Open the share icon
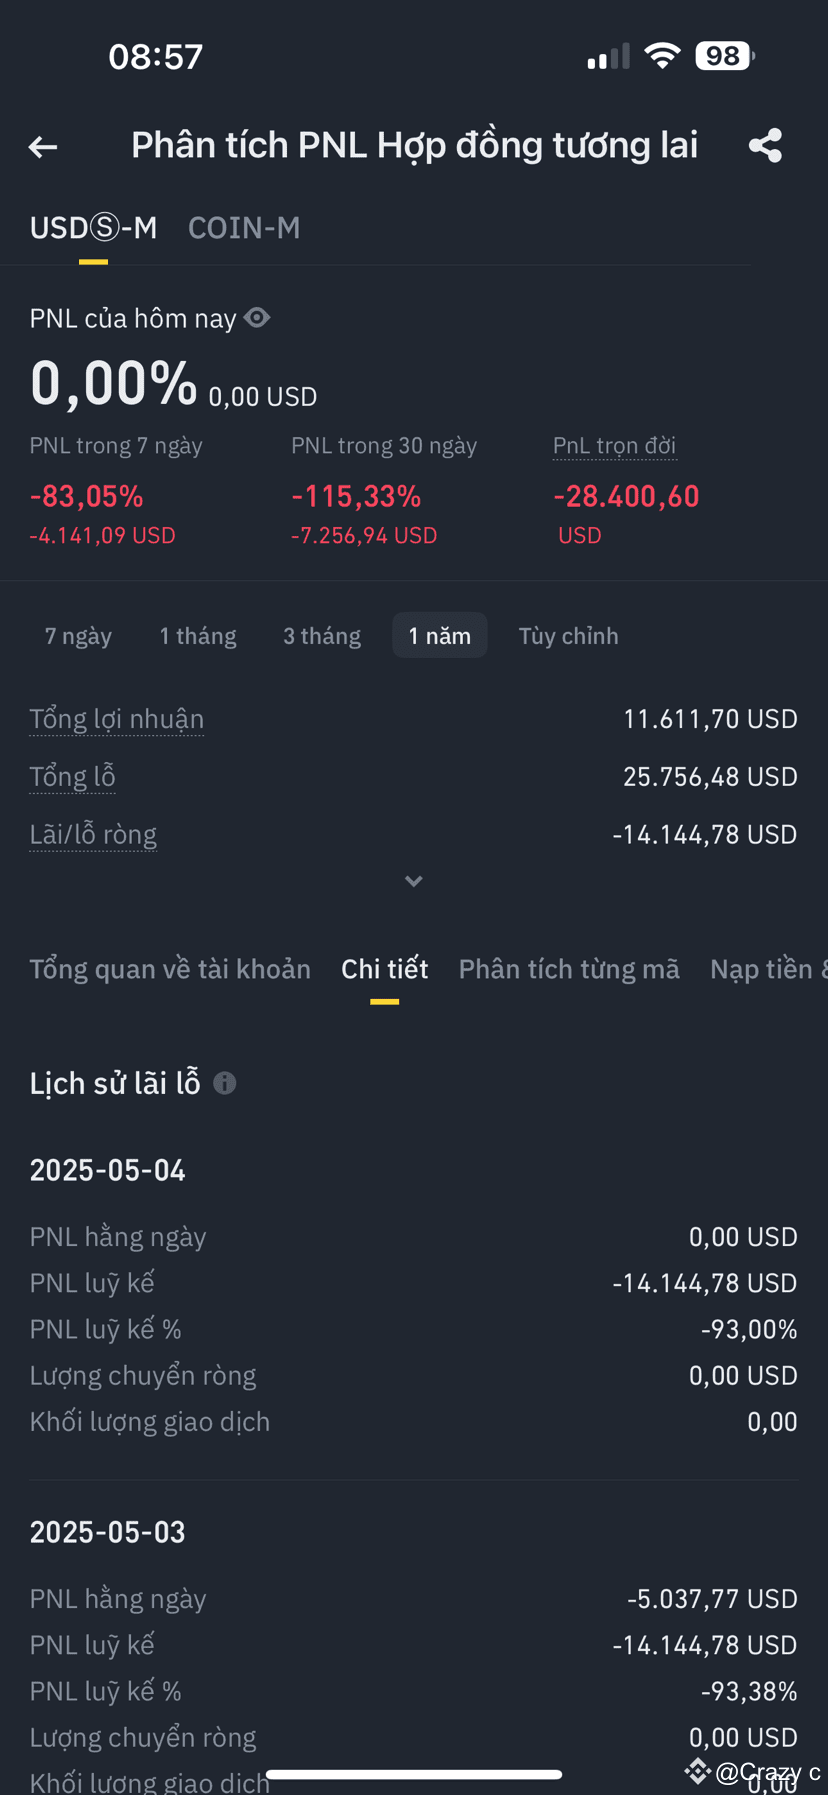828x1795 pixels. pyautogui.click(x=765, y=146)
